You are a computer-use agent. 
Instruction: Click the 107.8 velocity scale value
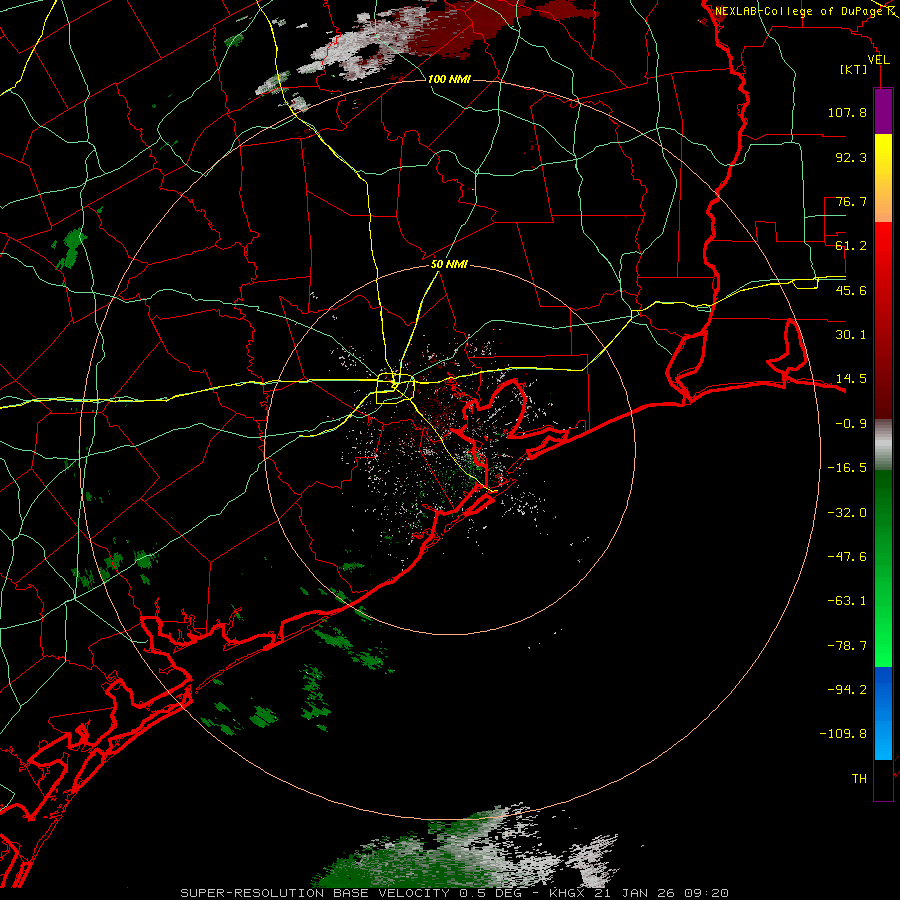click(x=847, y=112)
